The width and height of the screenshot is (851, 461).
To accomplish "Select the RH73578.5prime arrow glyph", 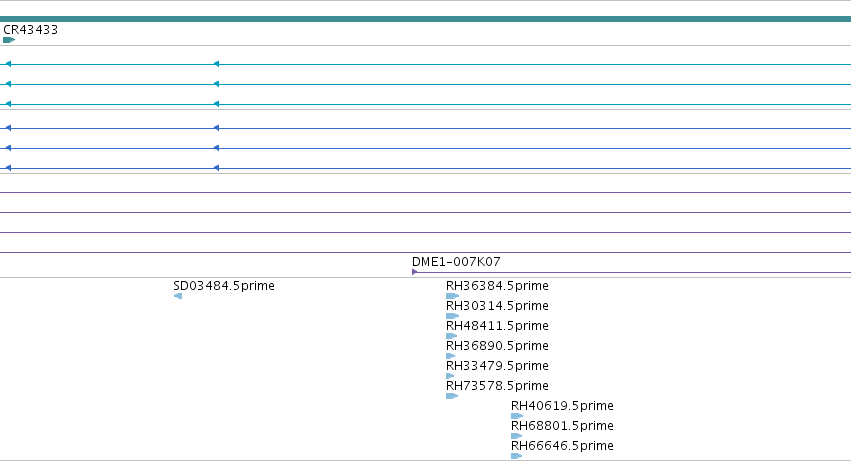I will (x=452, y=396).
